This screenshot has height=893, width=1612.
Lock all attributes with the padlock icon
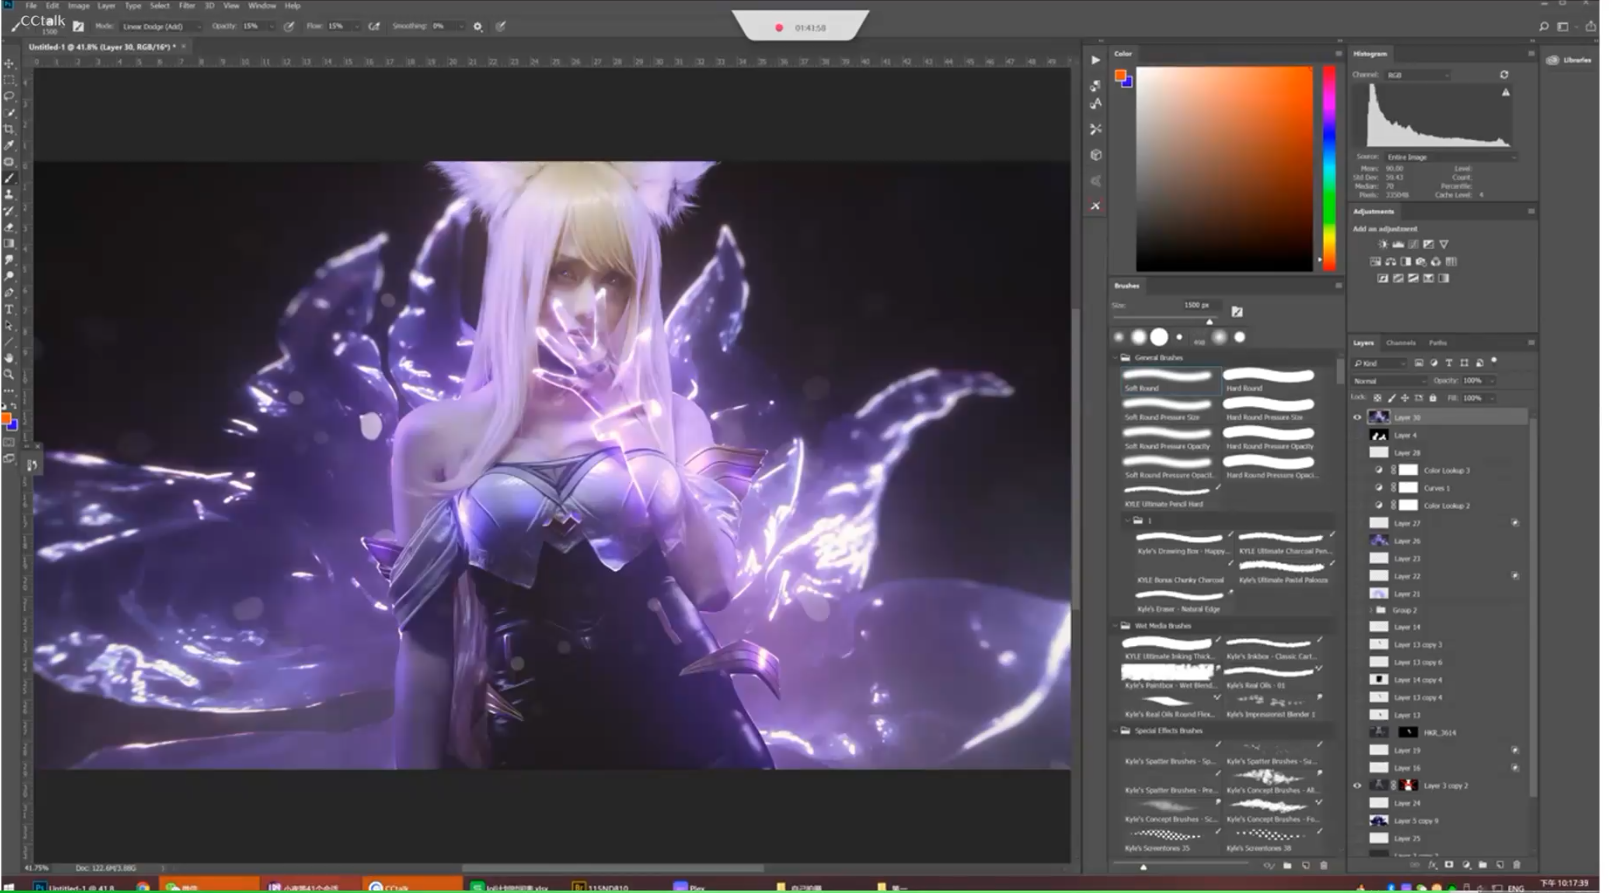(1432, 398)
